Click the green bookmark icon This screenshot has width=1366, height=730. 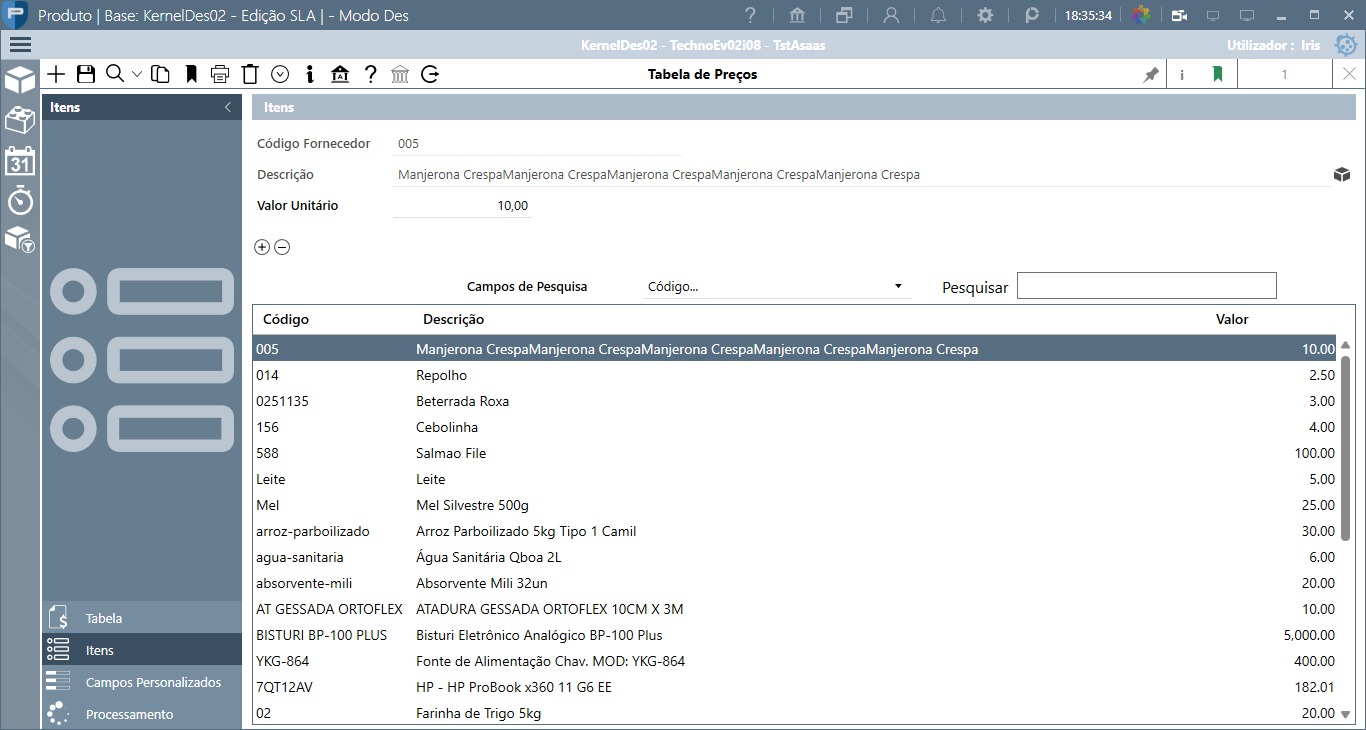1217,74
